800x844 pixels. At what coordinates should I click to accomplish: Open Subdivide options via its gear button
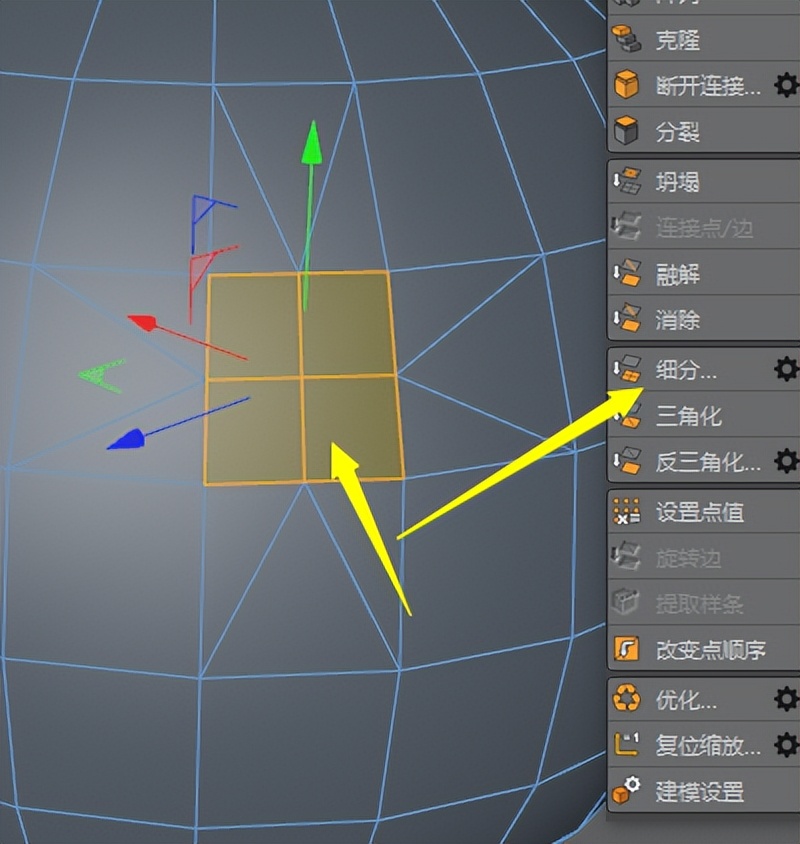[788, 370]
